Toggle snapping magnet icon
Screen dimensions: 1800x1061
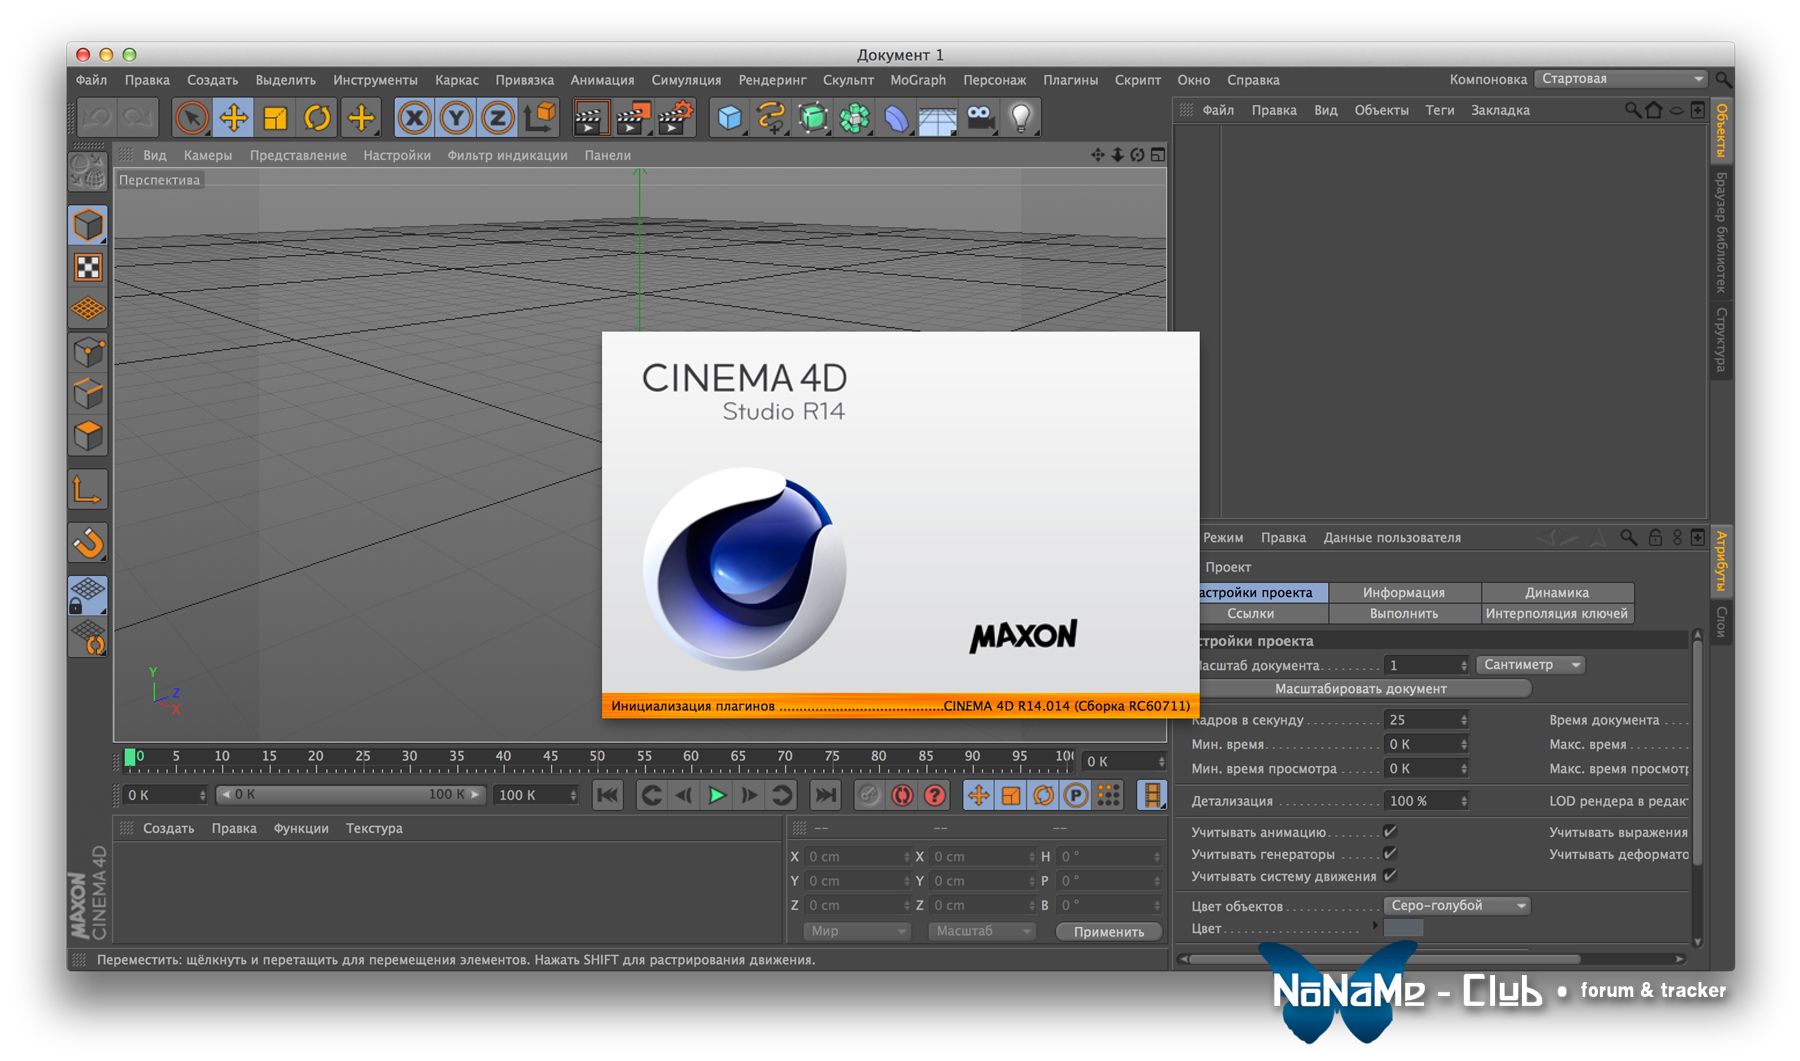(88, 543)
